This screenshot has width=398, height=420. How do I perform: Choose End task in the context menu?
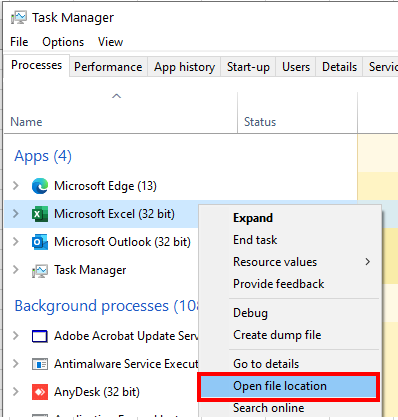289,240
